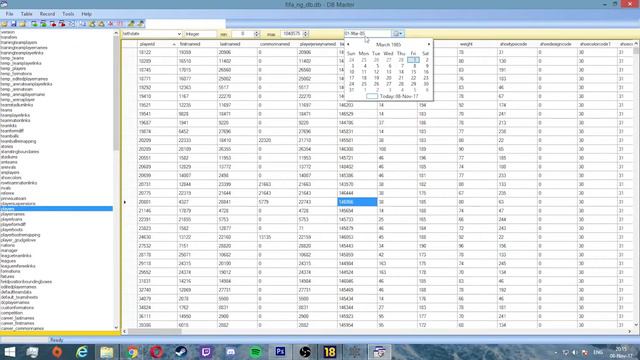Go to previous month in calendar

pyautogui.click(x=348, y=44)
